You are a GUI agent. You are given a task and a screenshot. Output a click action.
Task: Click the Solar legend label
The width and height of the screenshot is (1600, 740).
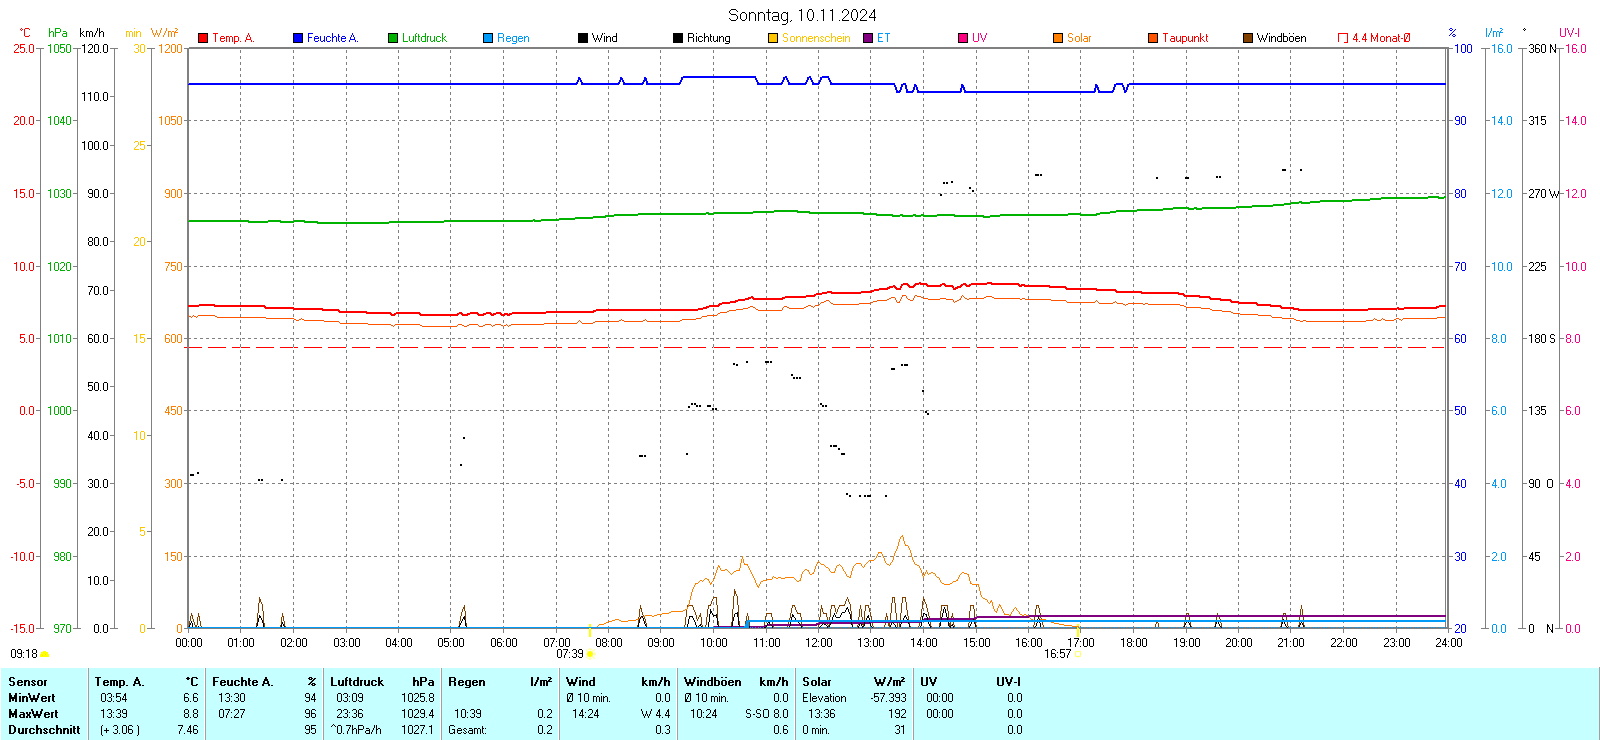(1079, 38)
